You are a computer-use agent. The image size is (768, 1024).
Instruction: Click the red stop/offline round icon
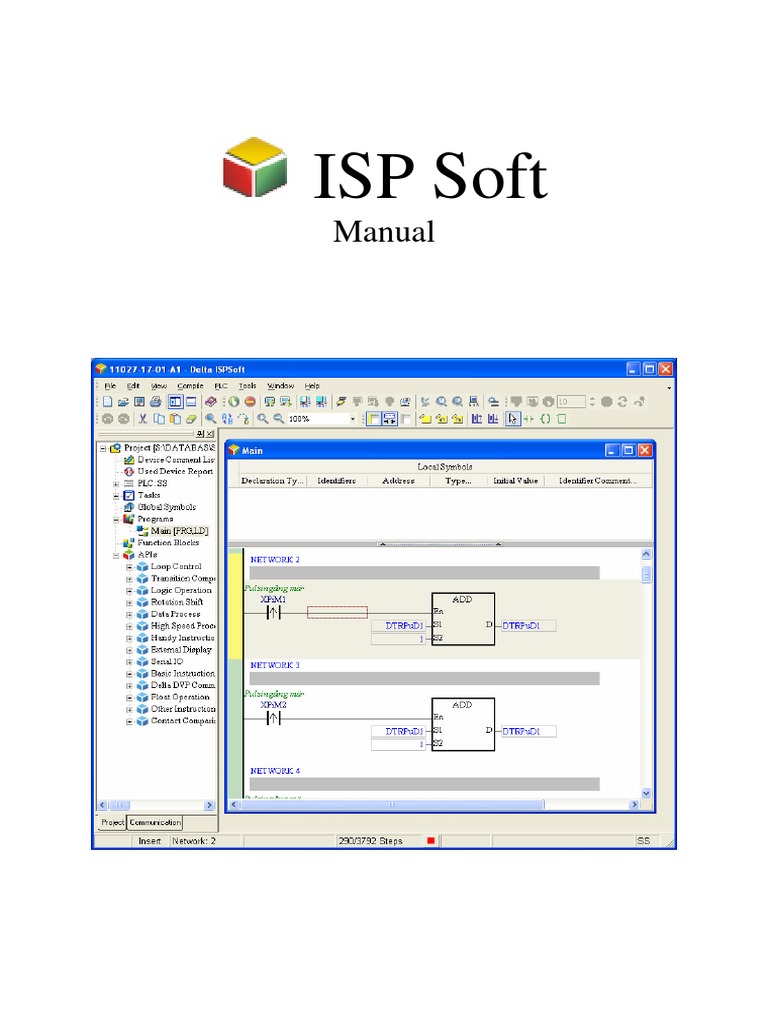[x=249, y=402]
